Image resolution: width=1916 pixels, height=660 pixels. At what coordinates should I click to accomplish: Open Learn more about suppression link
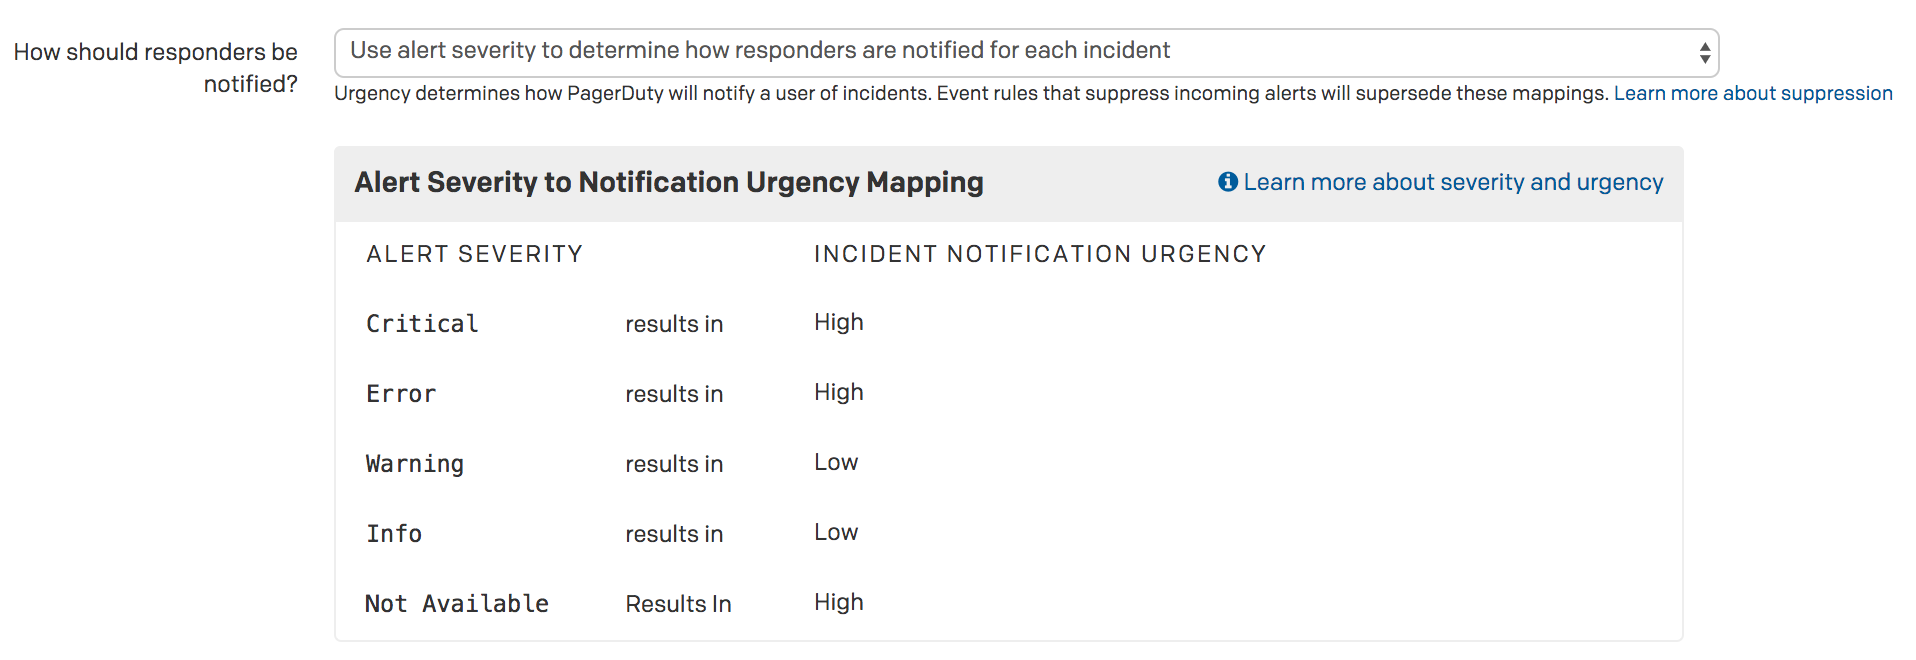[1752, 94]
